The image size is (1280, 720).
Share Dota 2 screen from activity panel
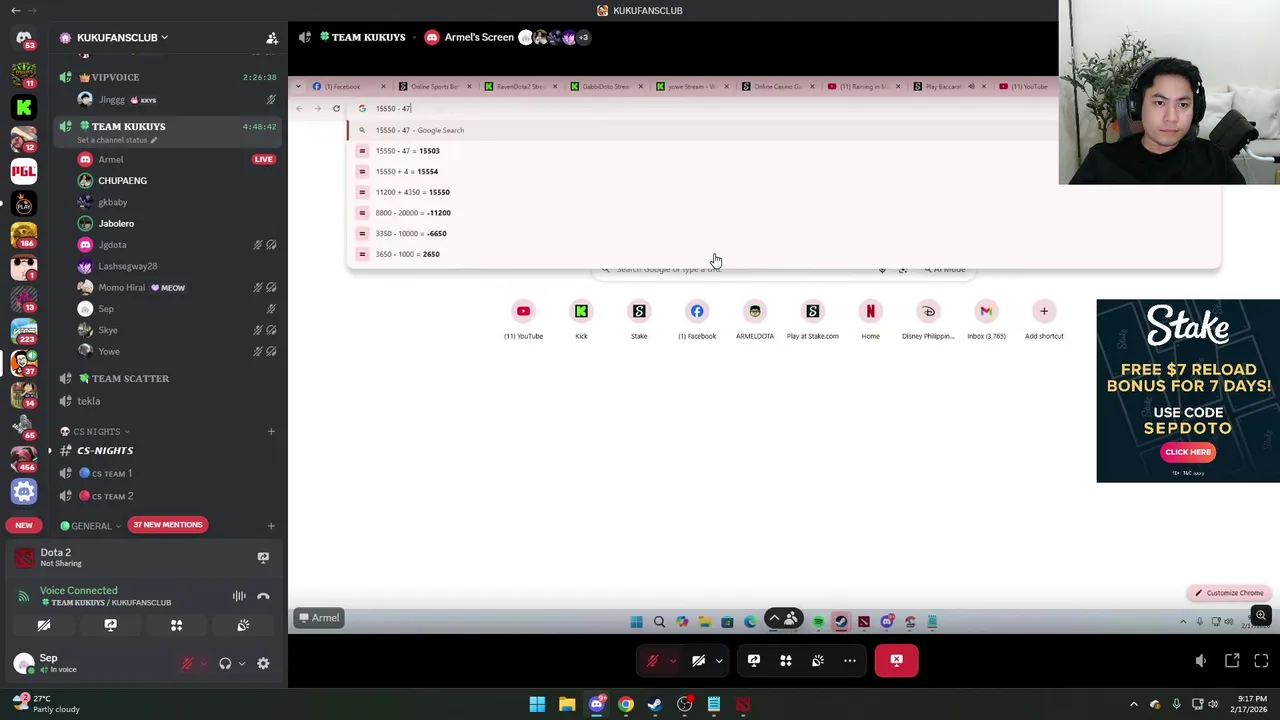tap(263, 557)
